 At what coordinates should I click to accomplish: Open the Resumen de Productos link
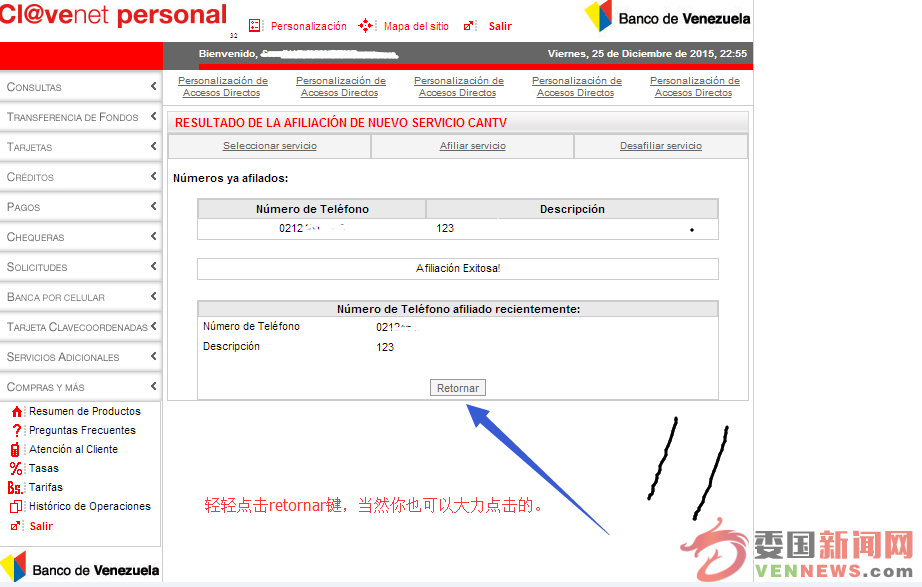(x=85, y=411)
